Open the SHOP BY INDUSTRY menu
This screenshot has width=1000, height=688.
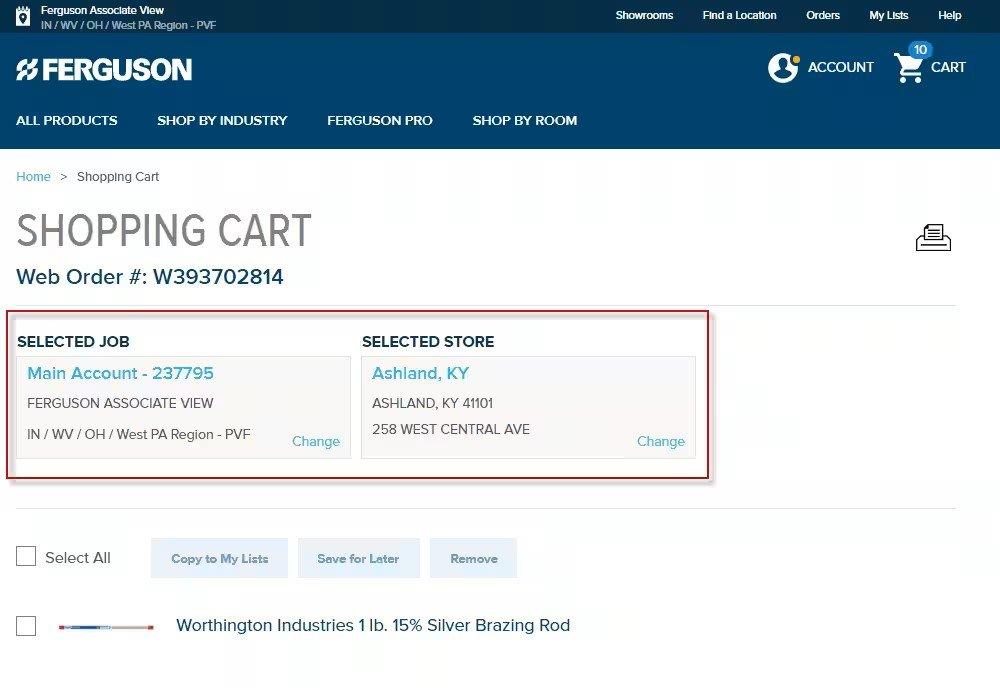click(x=222, y=121)
